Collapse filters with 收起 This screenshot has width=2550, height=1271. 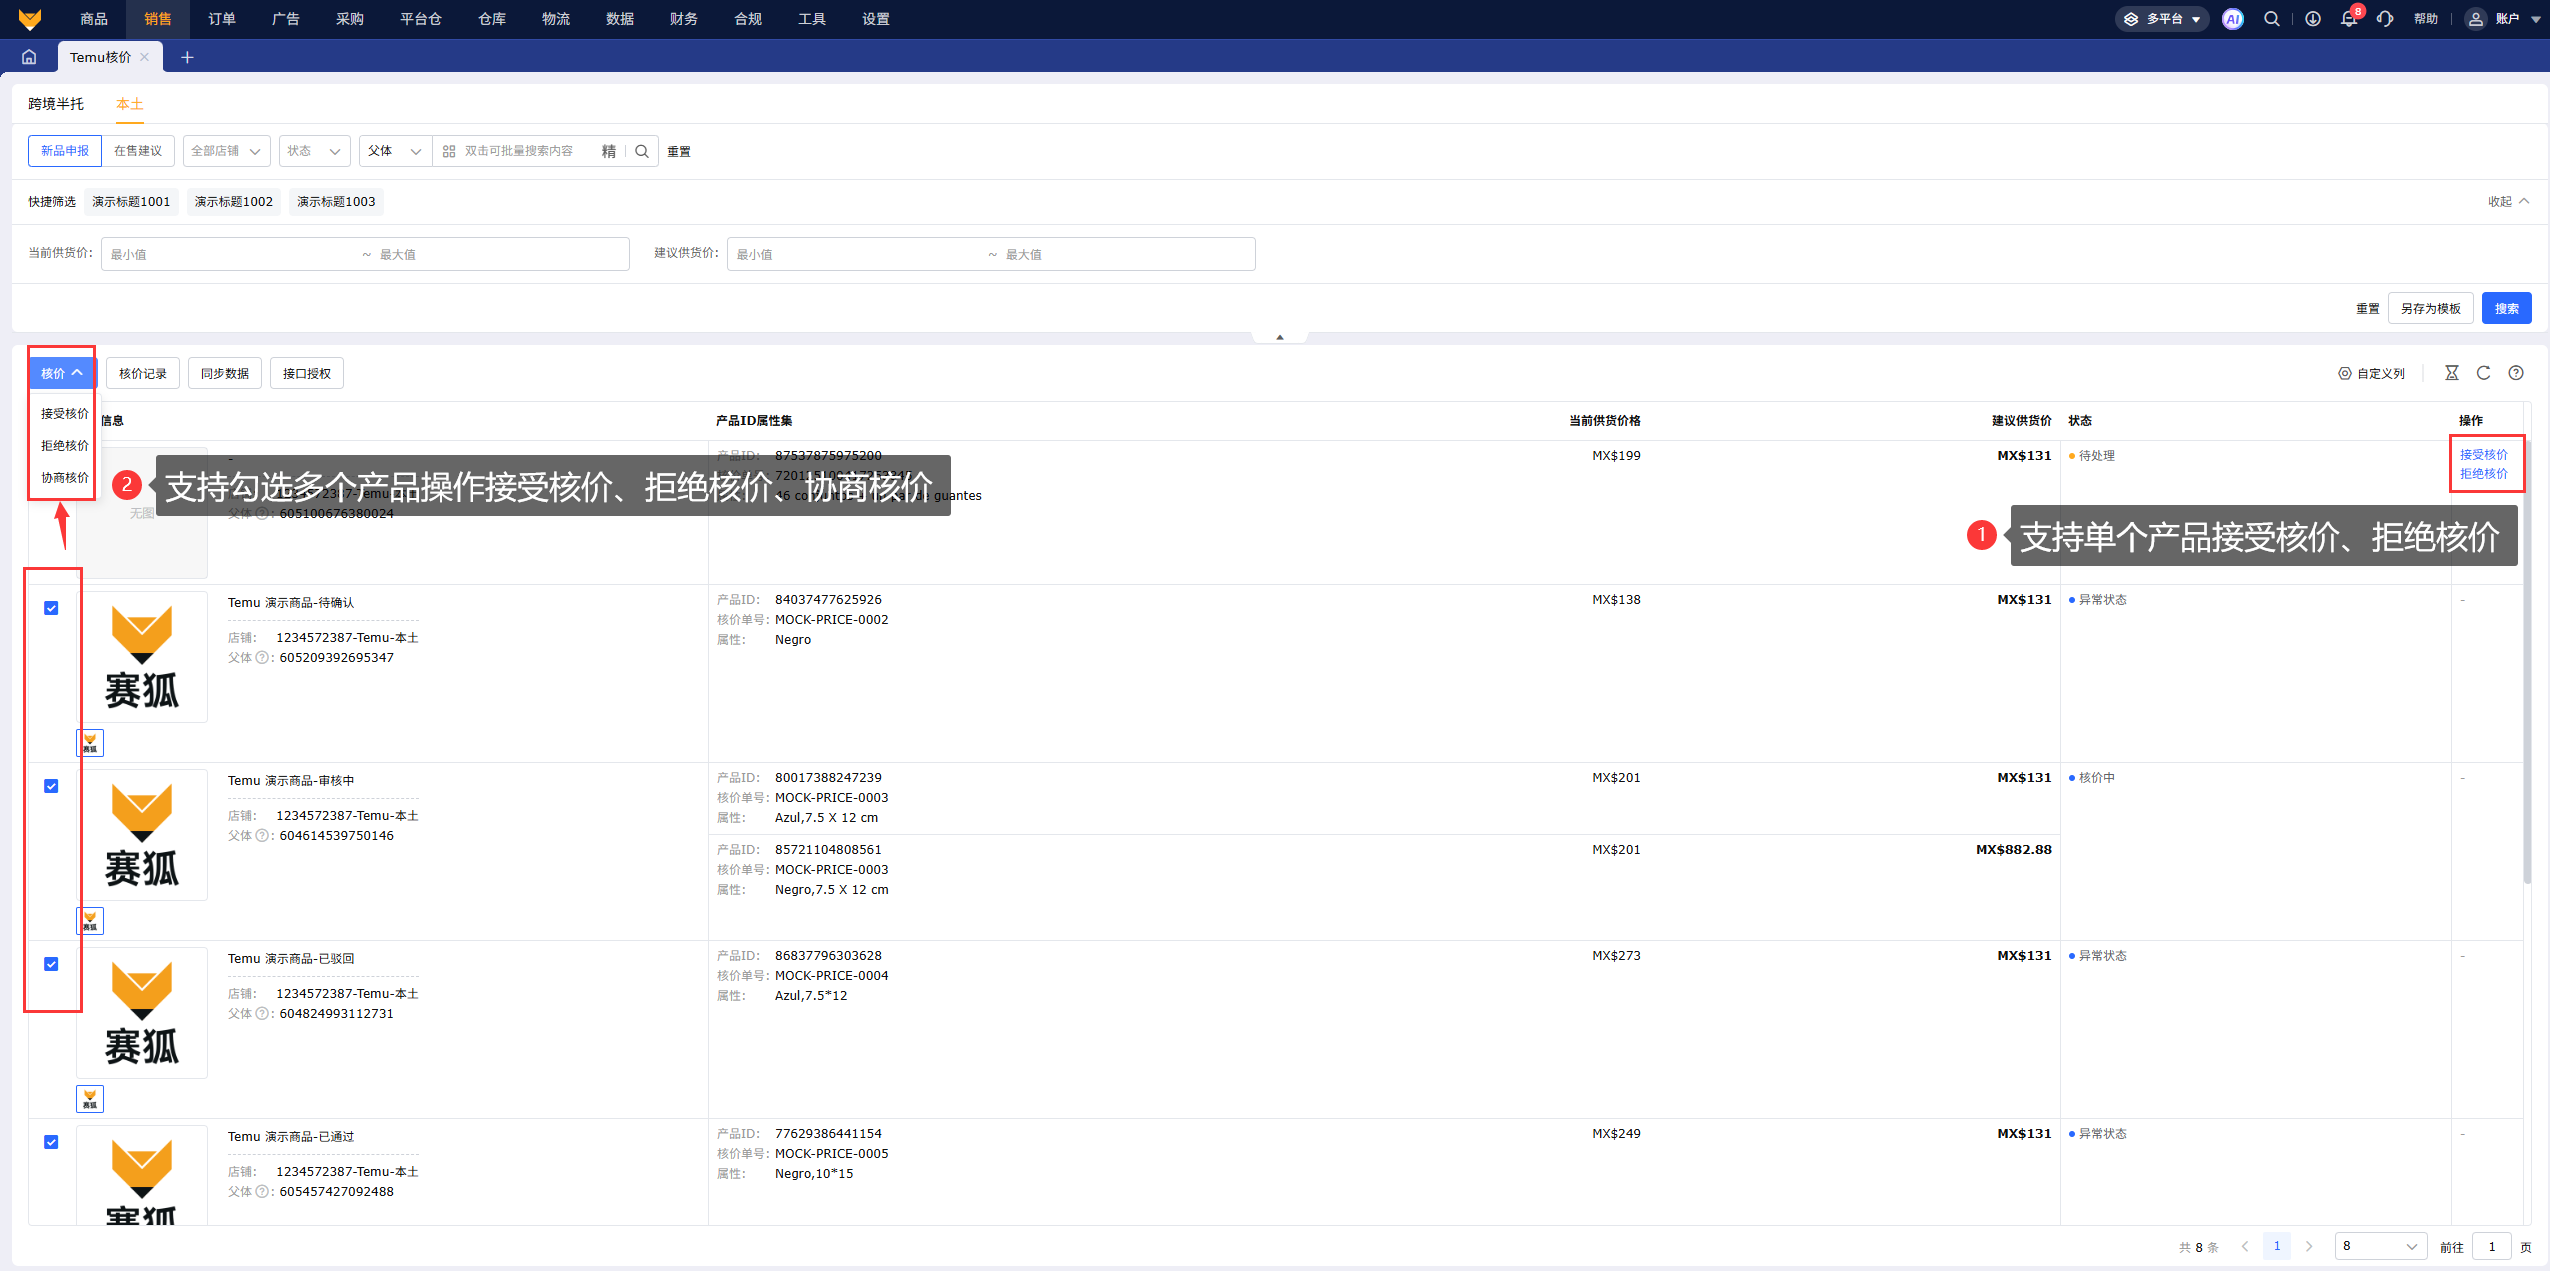[x=2509, y=201]
